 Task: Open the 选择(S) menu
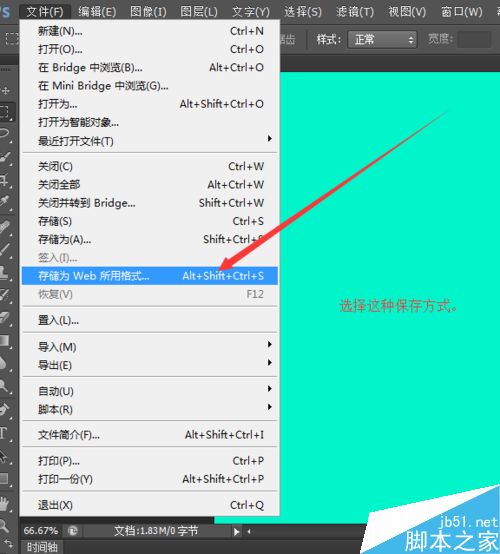point(303,12)
